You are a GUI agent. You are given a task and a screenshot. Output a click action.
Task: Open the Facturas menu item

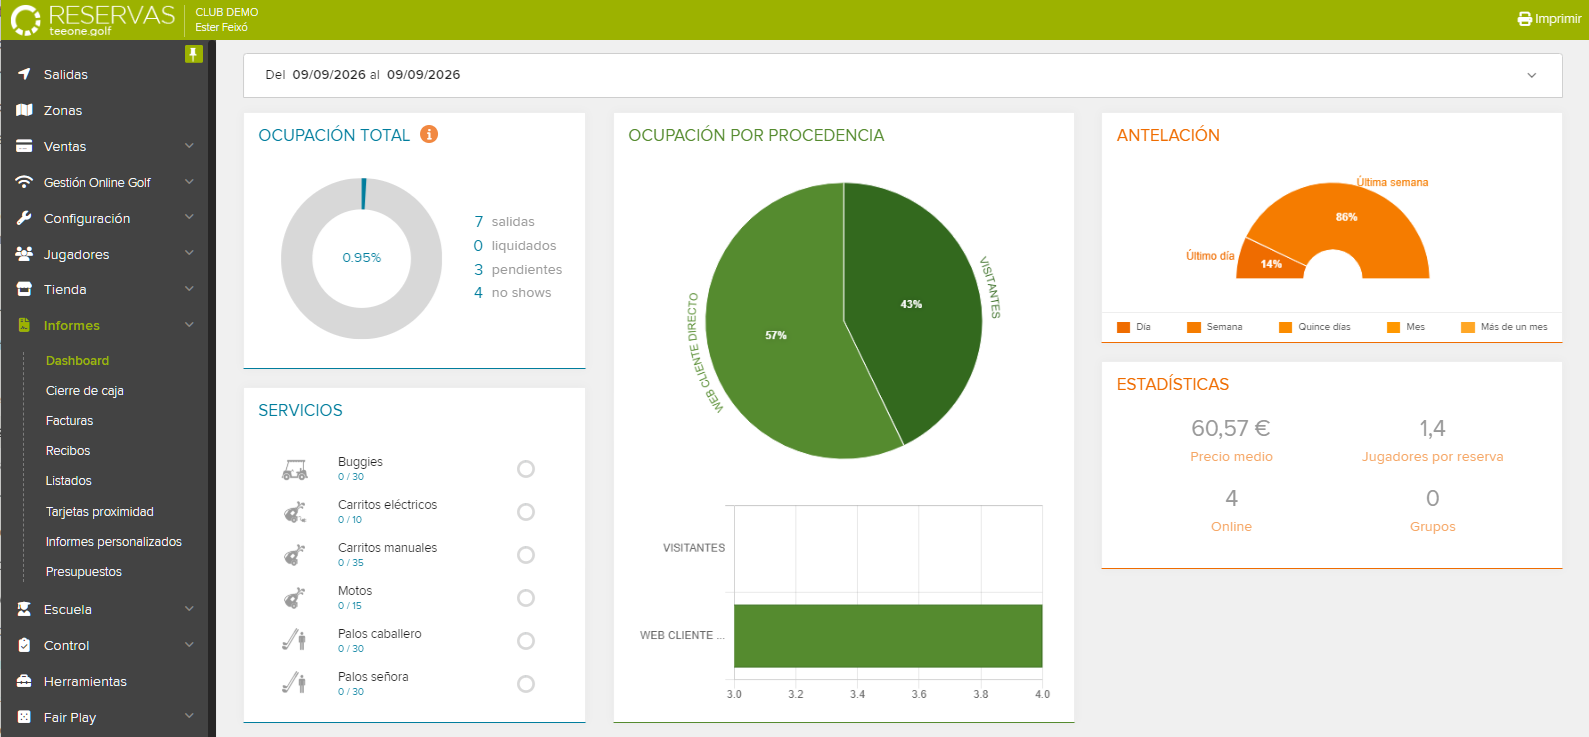pos(69,421)
